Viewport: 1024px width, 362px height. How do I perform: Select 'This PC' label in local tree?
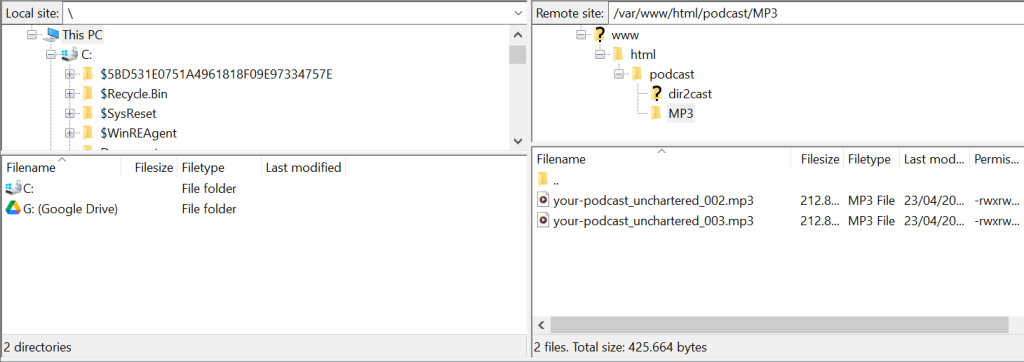[82, 35]
